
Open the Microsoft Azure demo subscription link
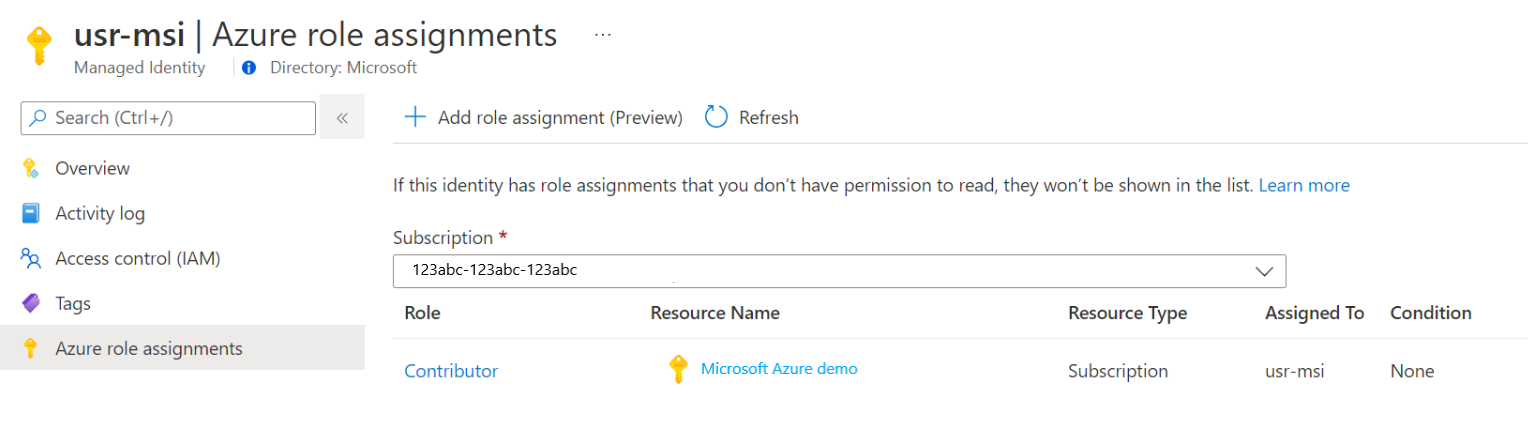tap(779, 368)
